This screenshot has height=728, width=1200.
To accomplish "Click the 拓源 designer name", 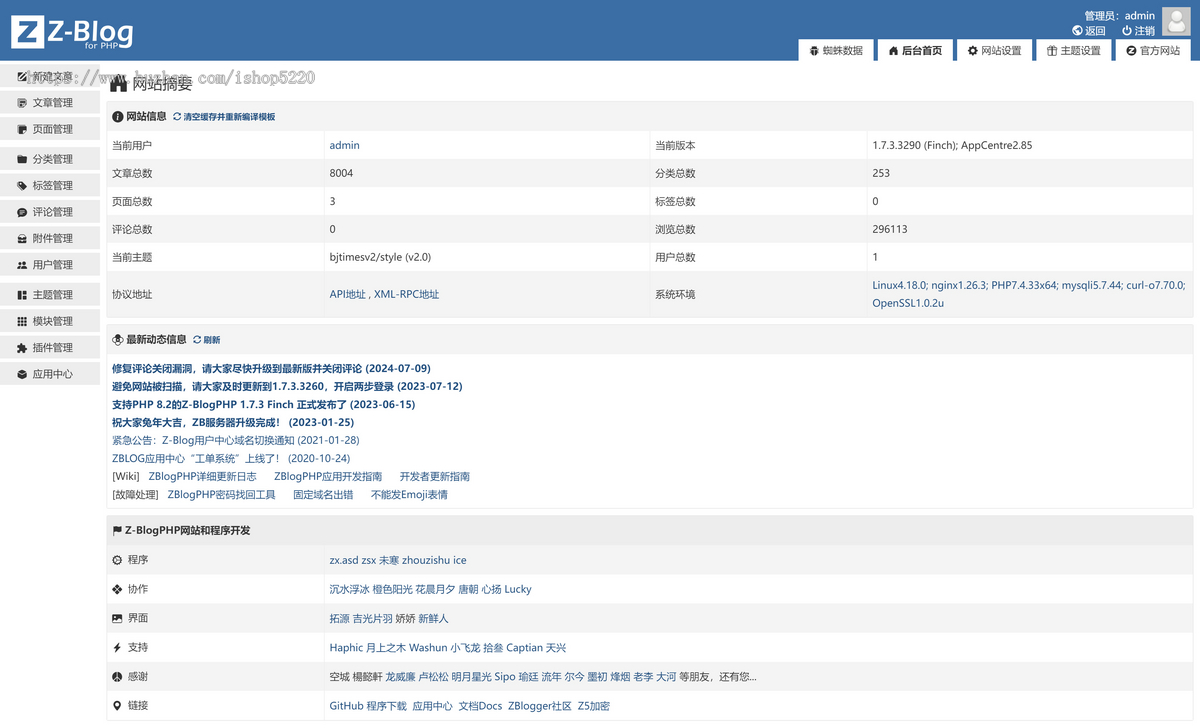I will 339,618.
